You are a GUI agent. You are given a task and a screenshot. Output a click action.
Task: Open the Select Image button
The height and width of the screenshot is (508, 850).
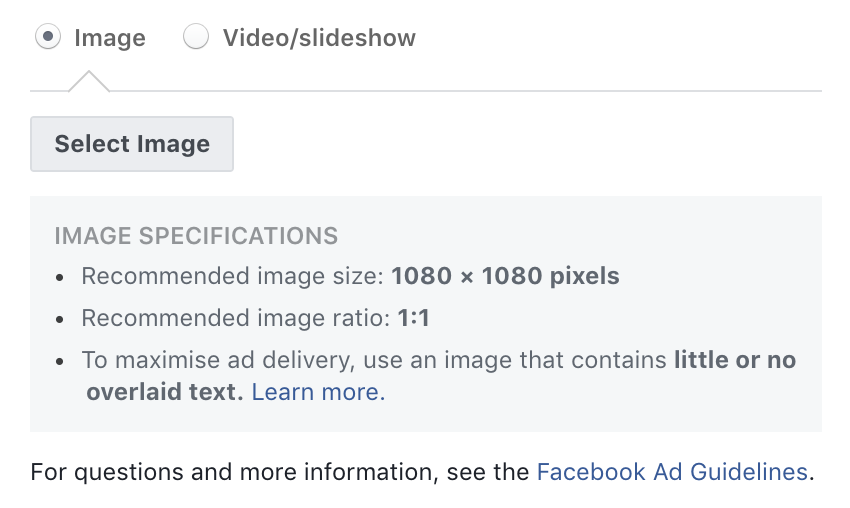tap(132, 144)
